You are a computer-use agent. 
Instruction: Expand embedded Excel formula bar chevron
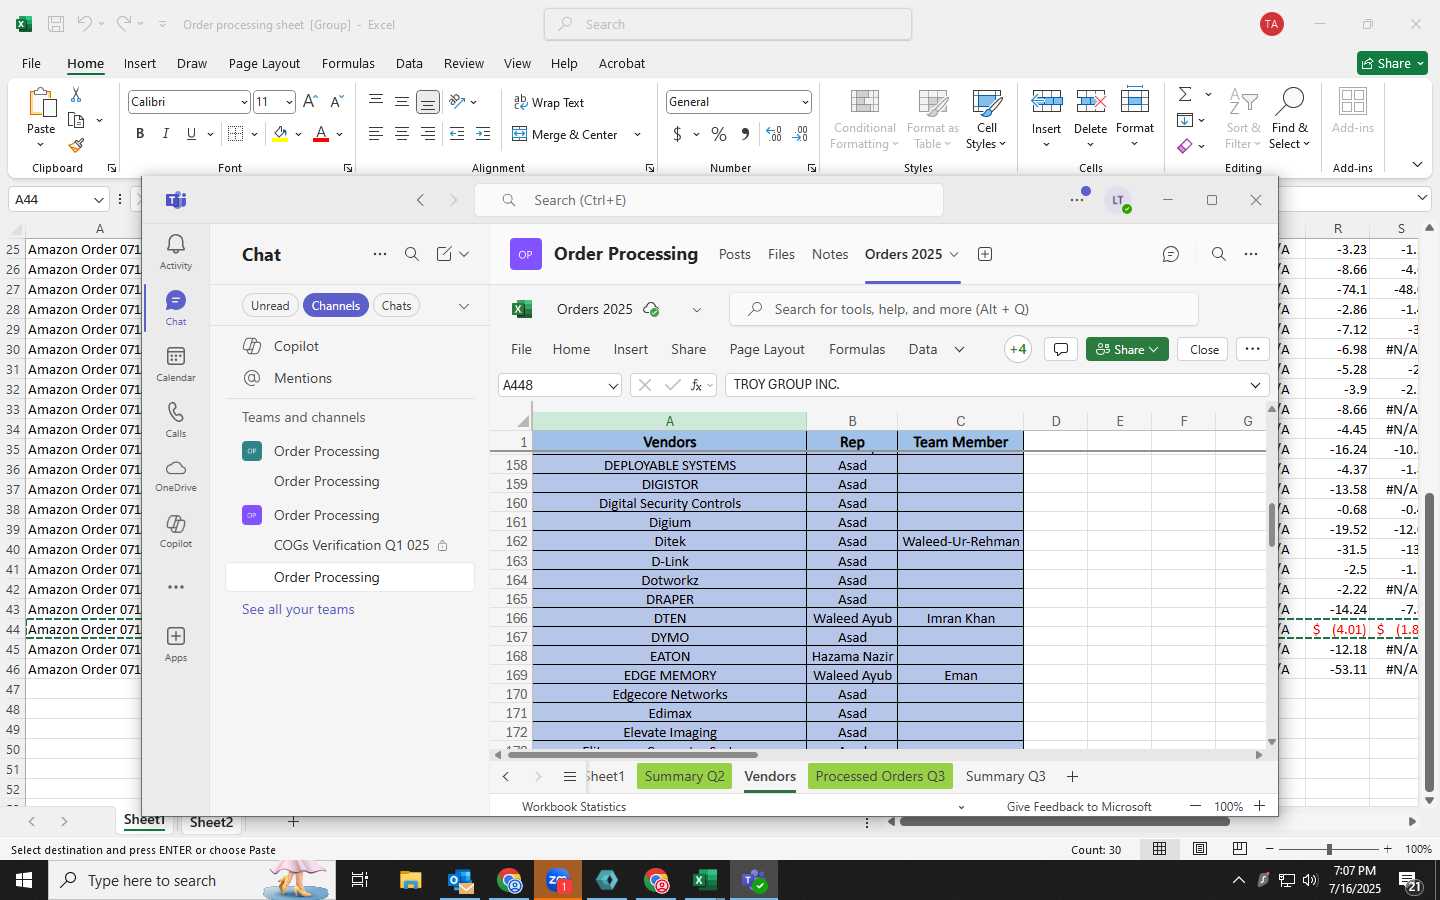pos(1255,385)
